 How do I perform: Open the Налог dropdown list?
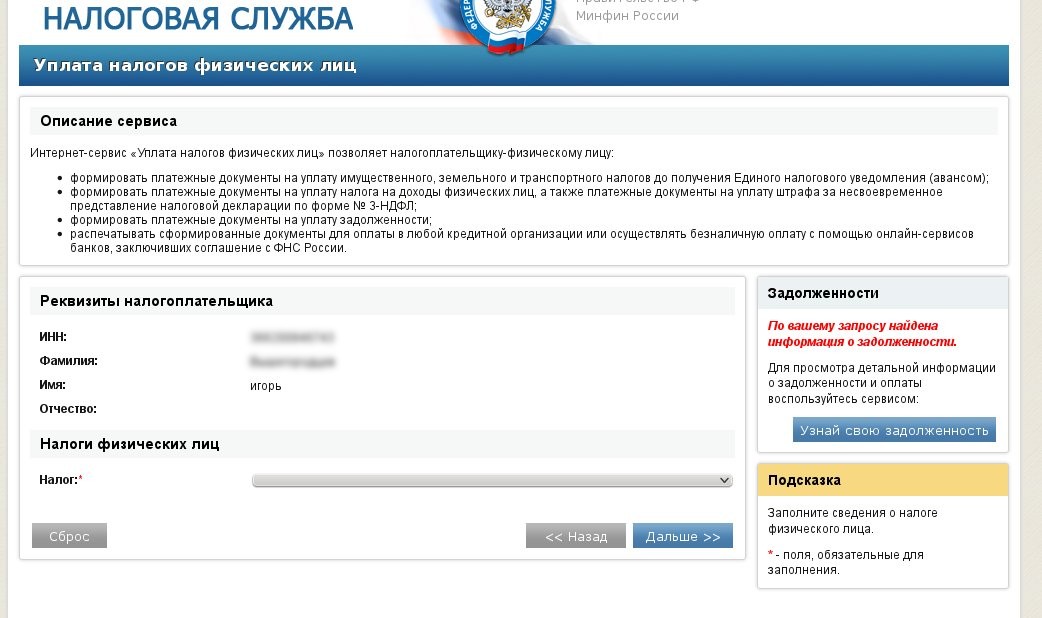[x=491, y=481]
